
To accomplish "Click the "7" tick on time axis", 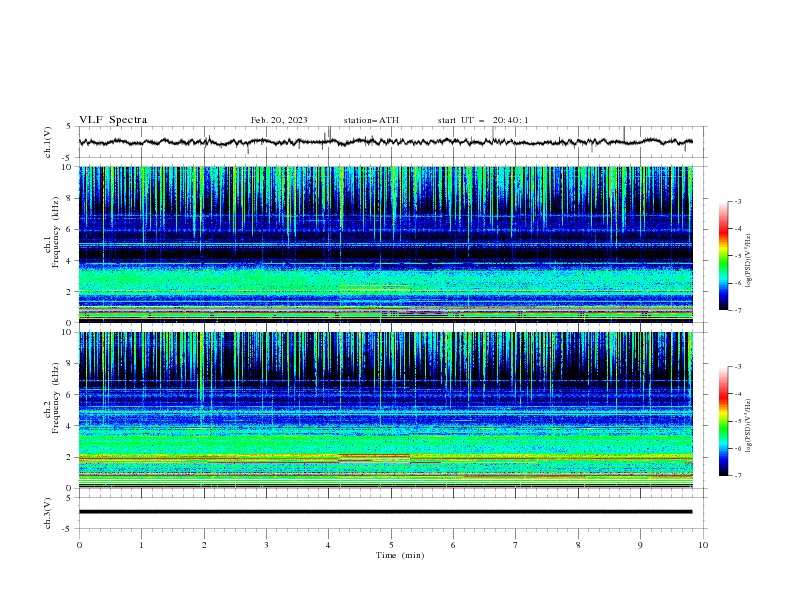I will point(516,545).
